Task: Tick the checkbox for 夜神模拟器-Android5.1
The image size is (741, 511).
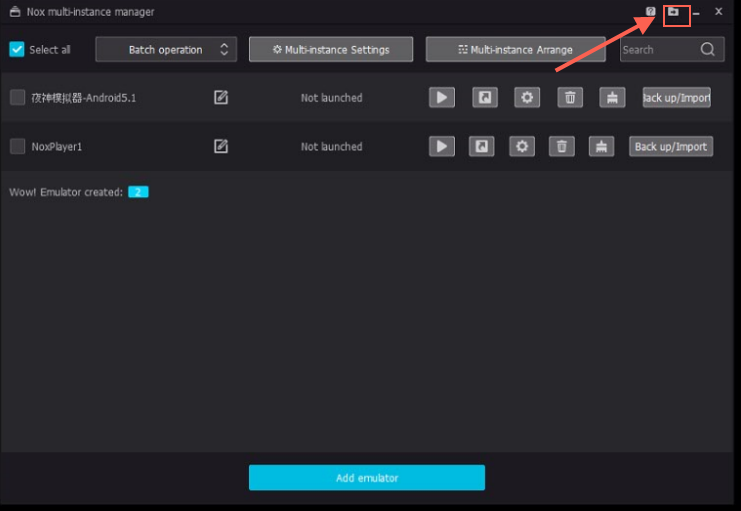Action: coord(17,97)
